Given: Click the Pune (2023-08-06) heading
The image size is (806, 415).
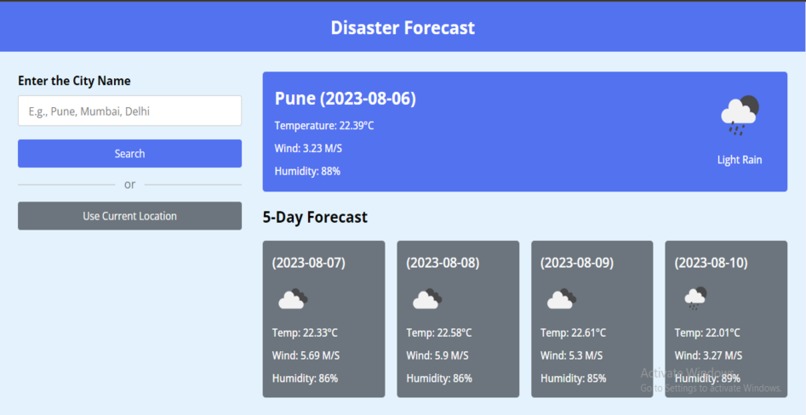Looking at the screenshot, I should (345, 98).
